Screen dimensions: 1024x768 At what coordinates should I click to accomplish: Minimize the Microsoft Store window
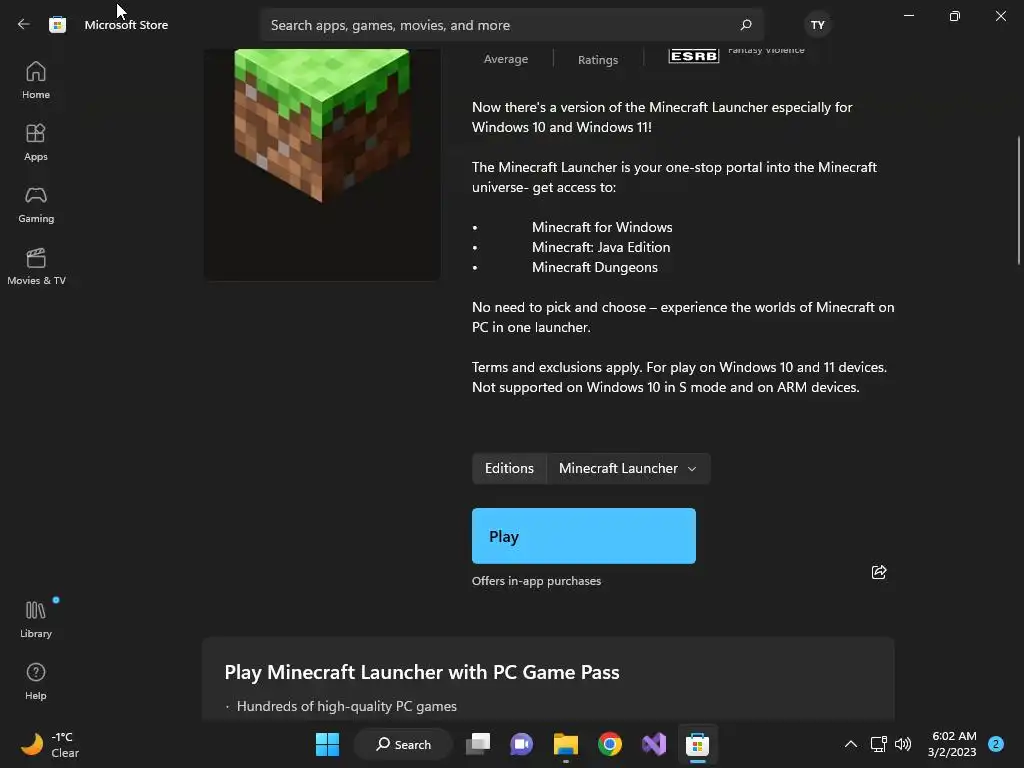click(909, 16)
